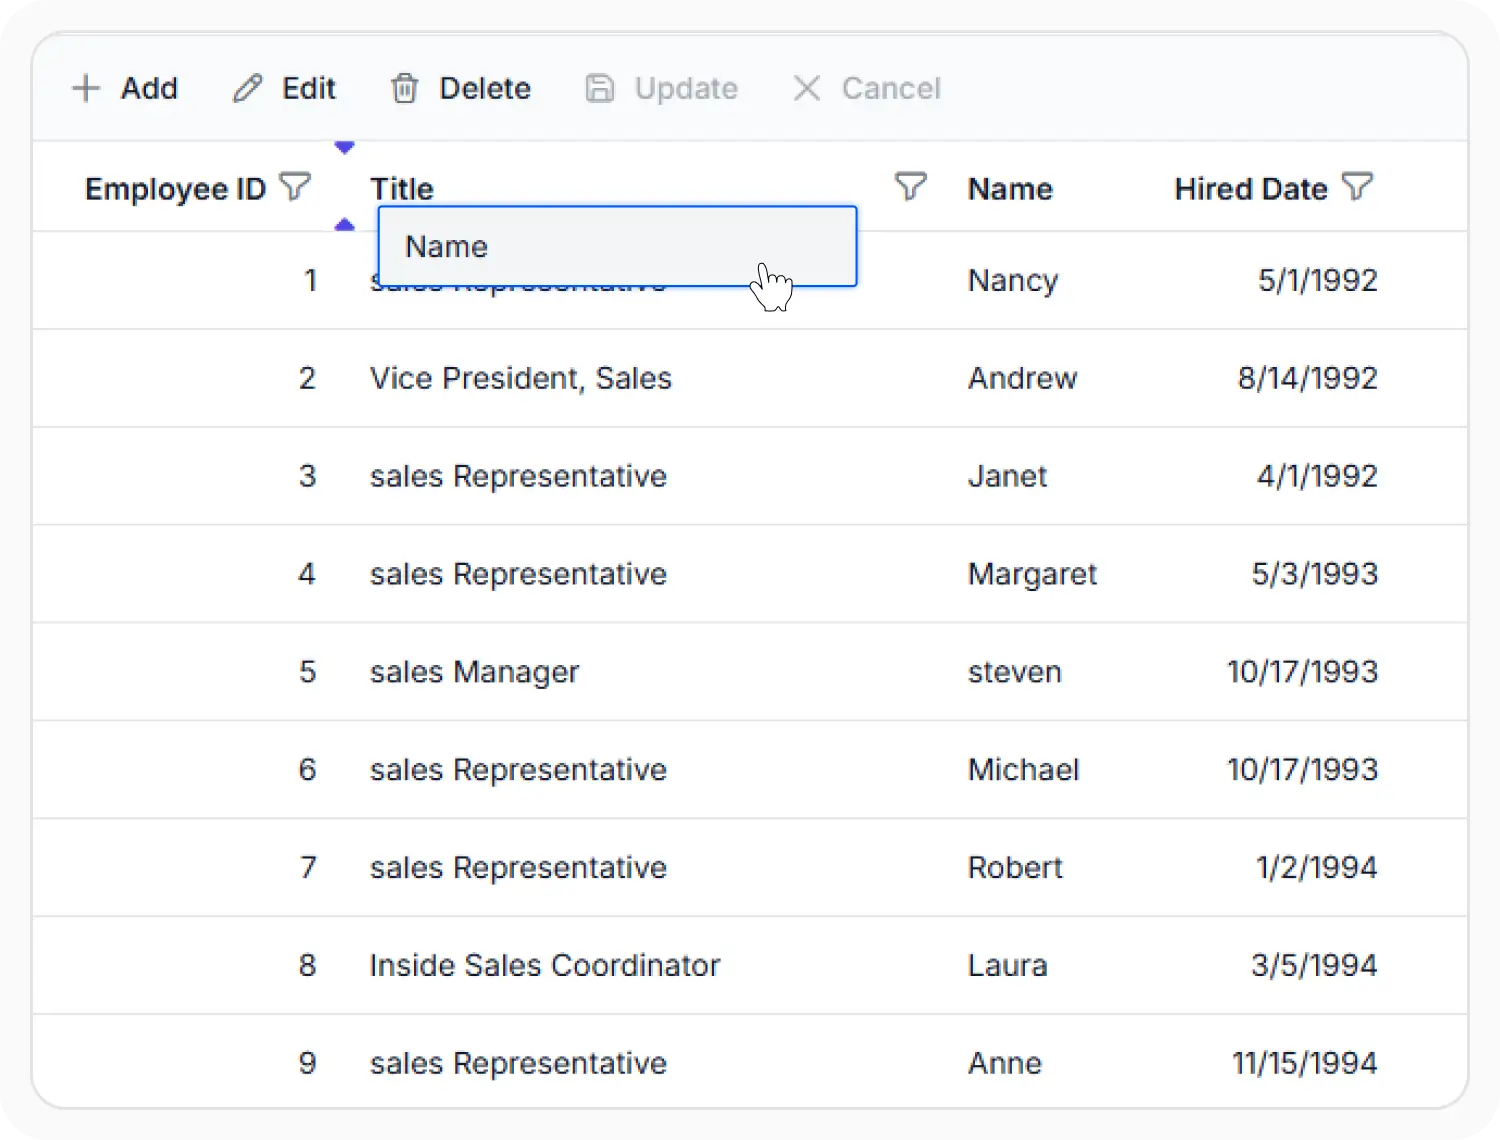Sort by Name column header
The height and width of the screenshot is (1140, 1500).
(1010, 189)
